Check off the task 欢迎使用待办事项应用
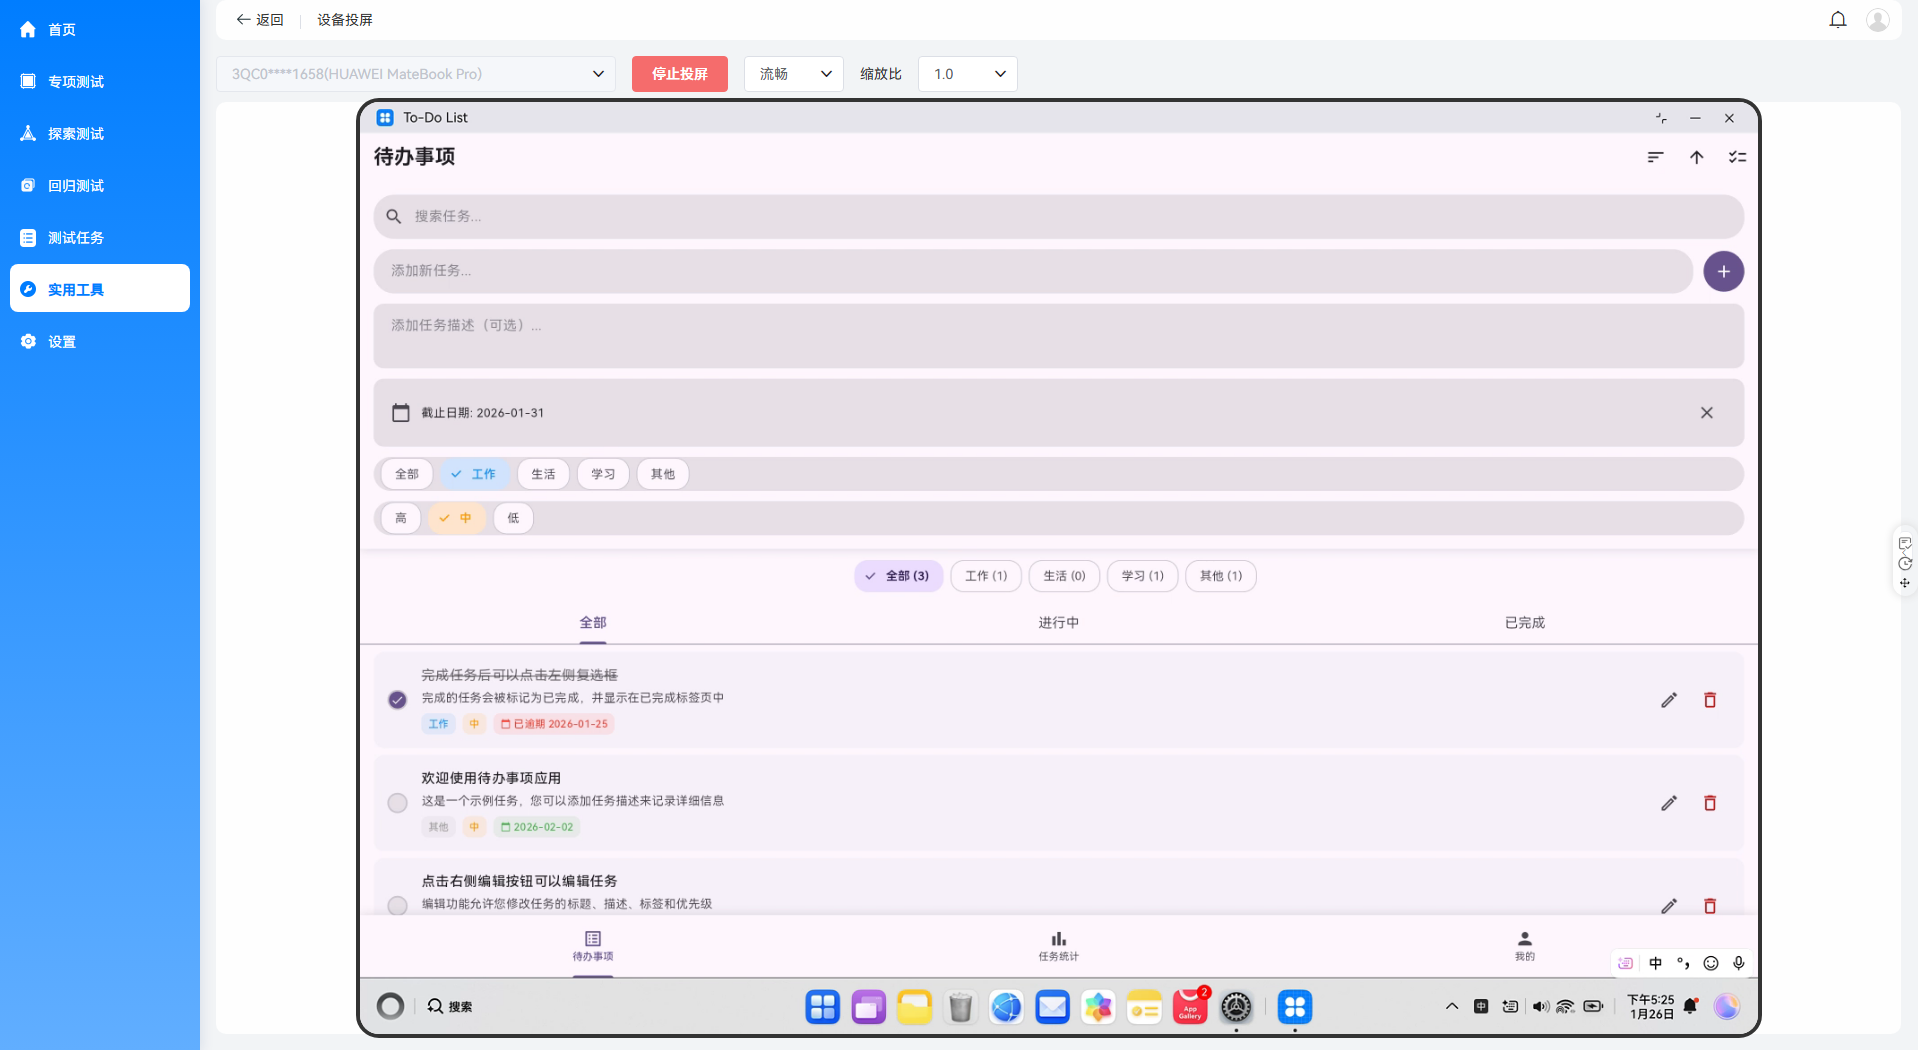The width and height of the screenshot is (1918, 1050). [x=397, y=803]
